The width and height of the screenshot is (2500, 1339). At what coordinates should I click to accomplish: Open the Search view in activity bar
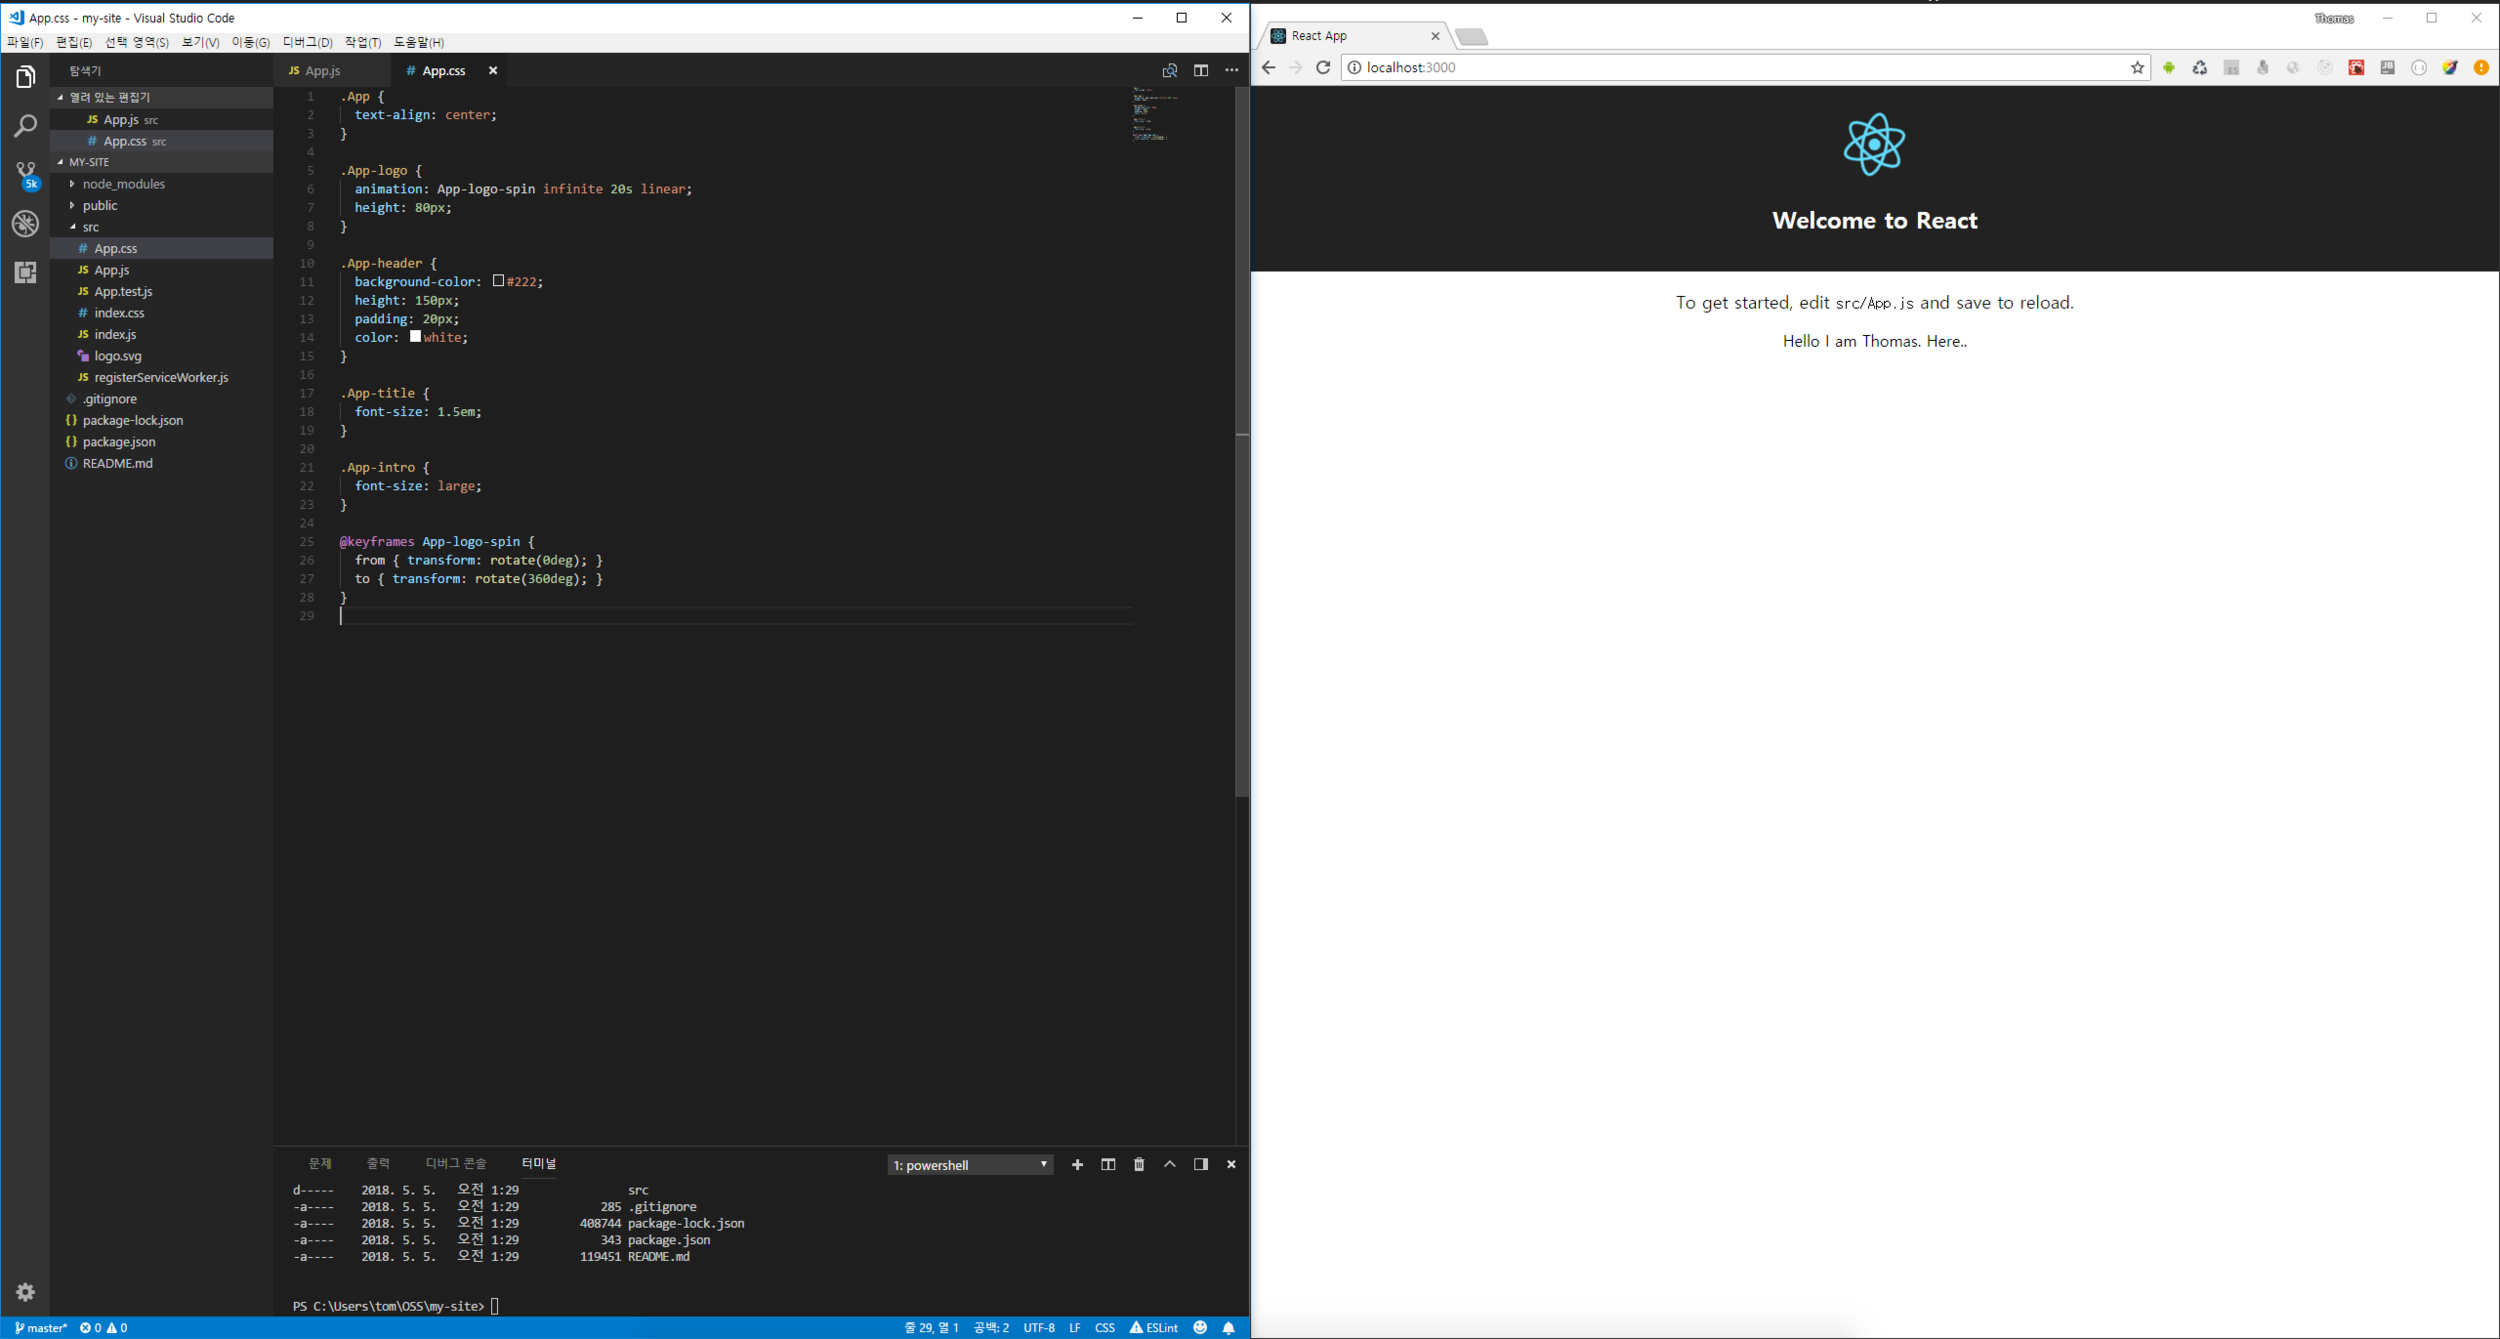(x=25, y=126)
